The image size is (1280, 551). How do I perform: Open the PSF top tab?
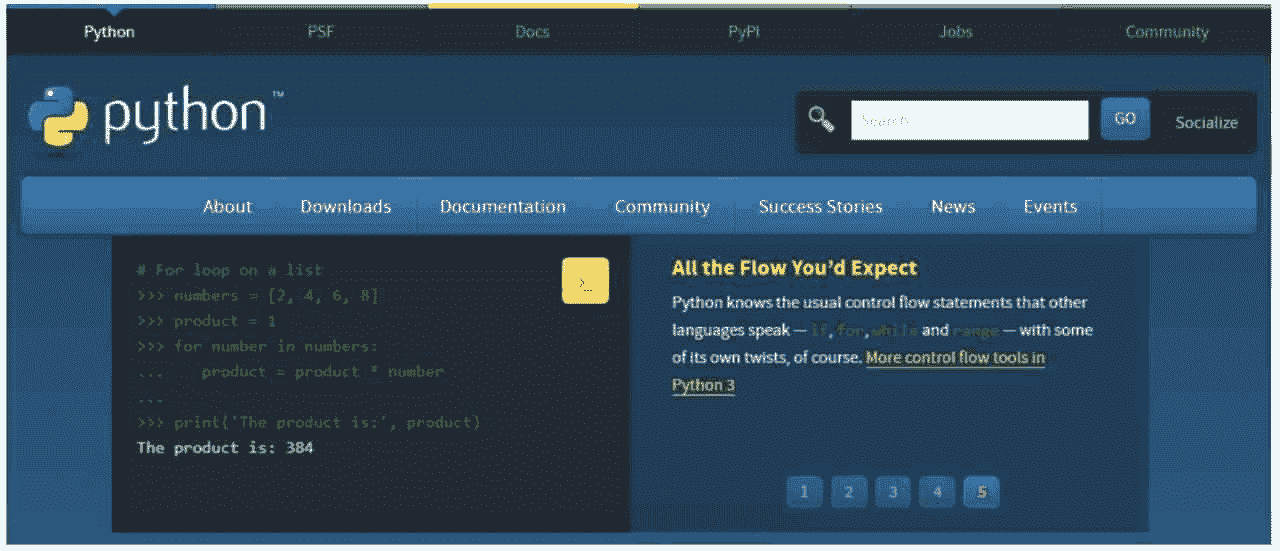click(321, 32)
